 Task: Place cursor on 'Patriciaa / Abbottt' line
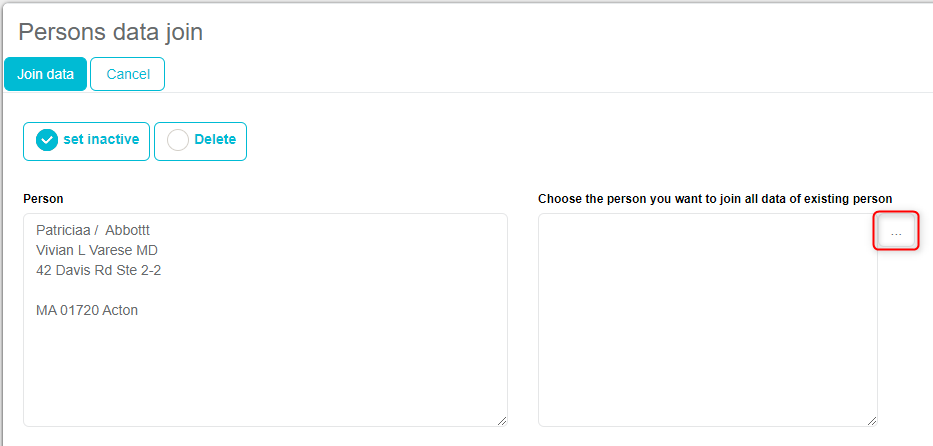click(93, 231)
